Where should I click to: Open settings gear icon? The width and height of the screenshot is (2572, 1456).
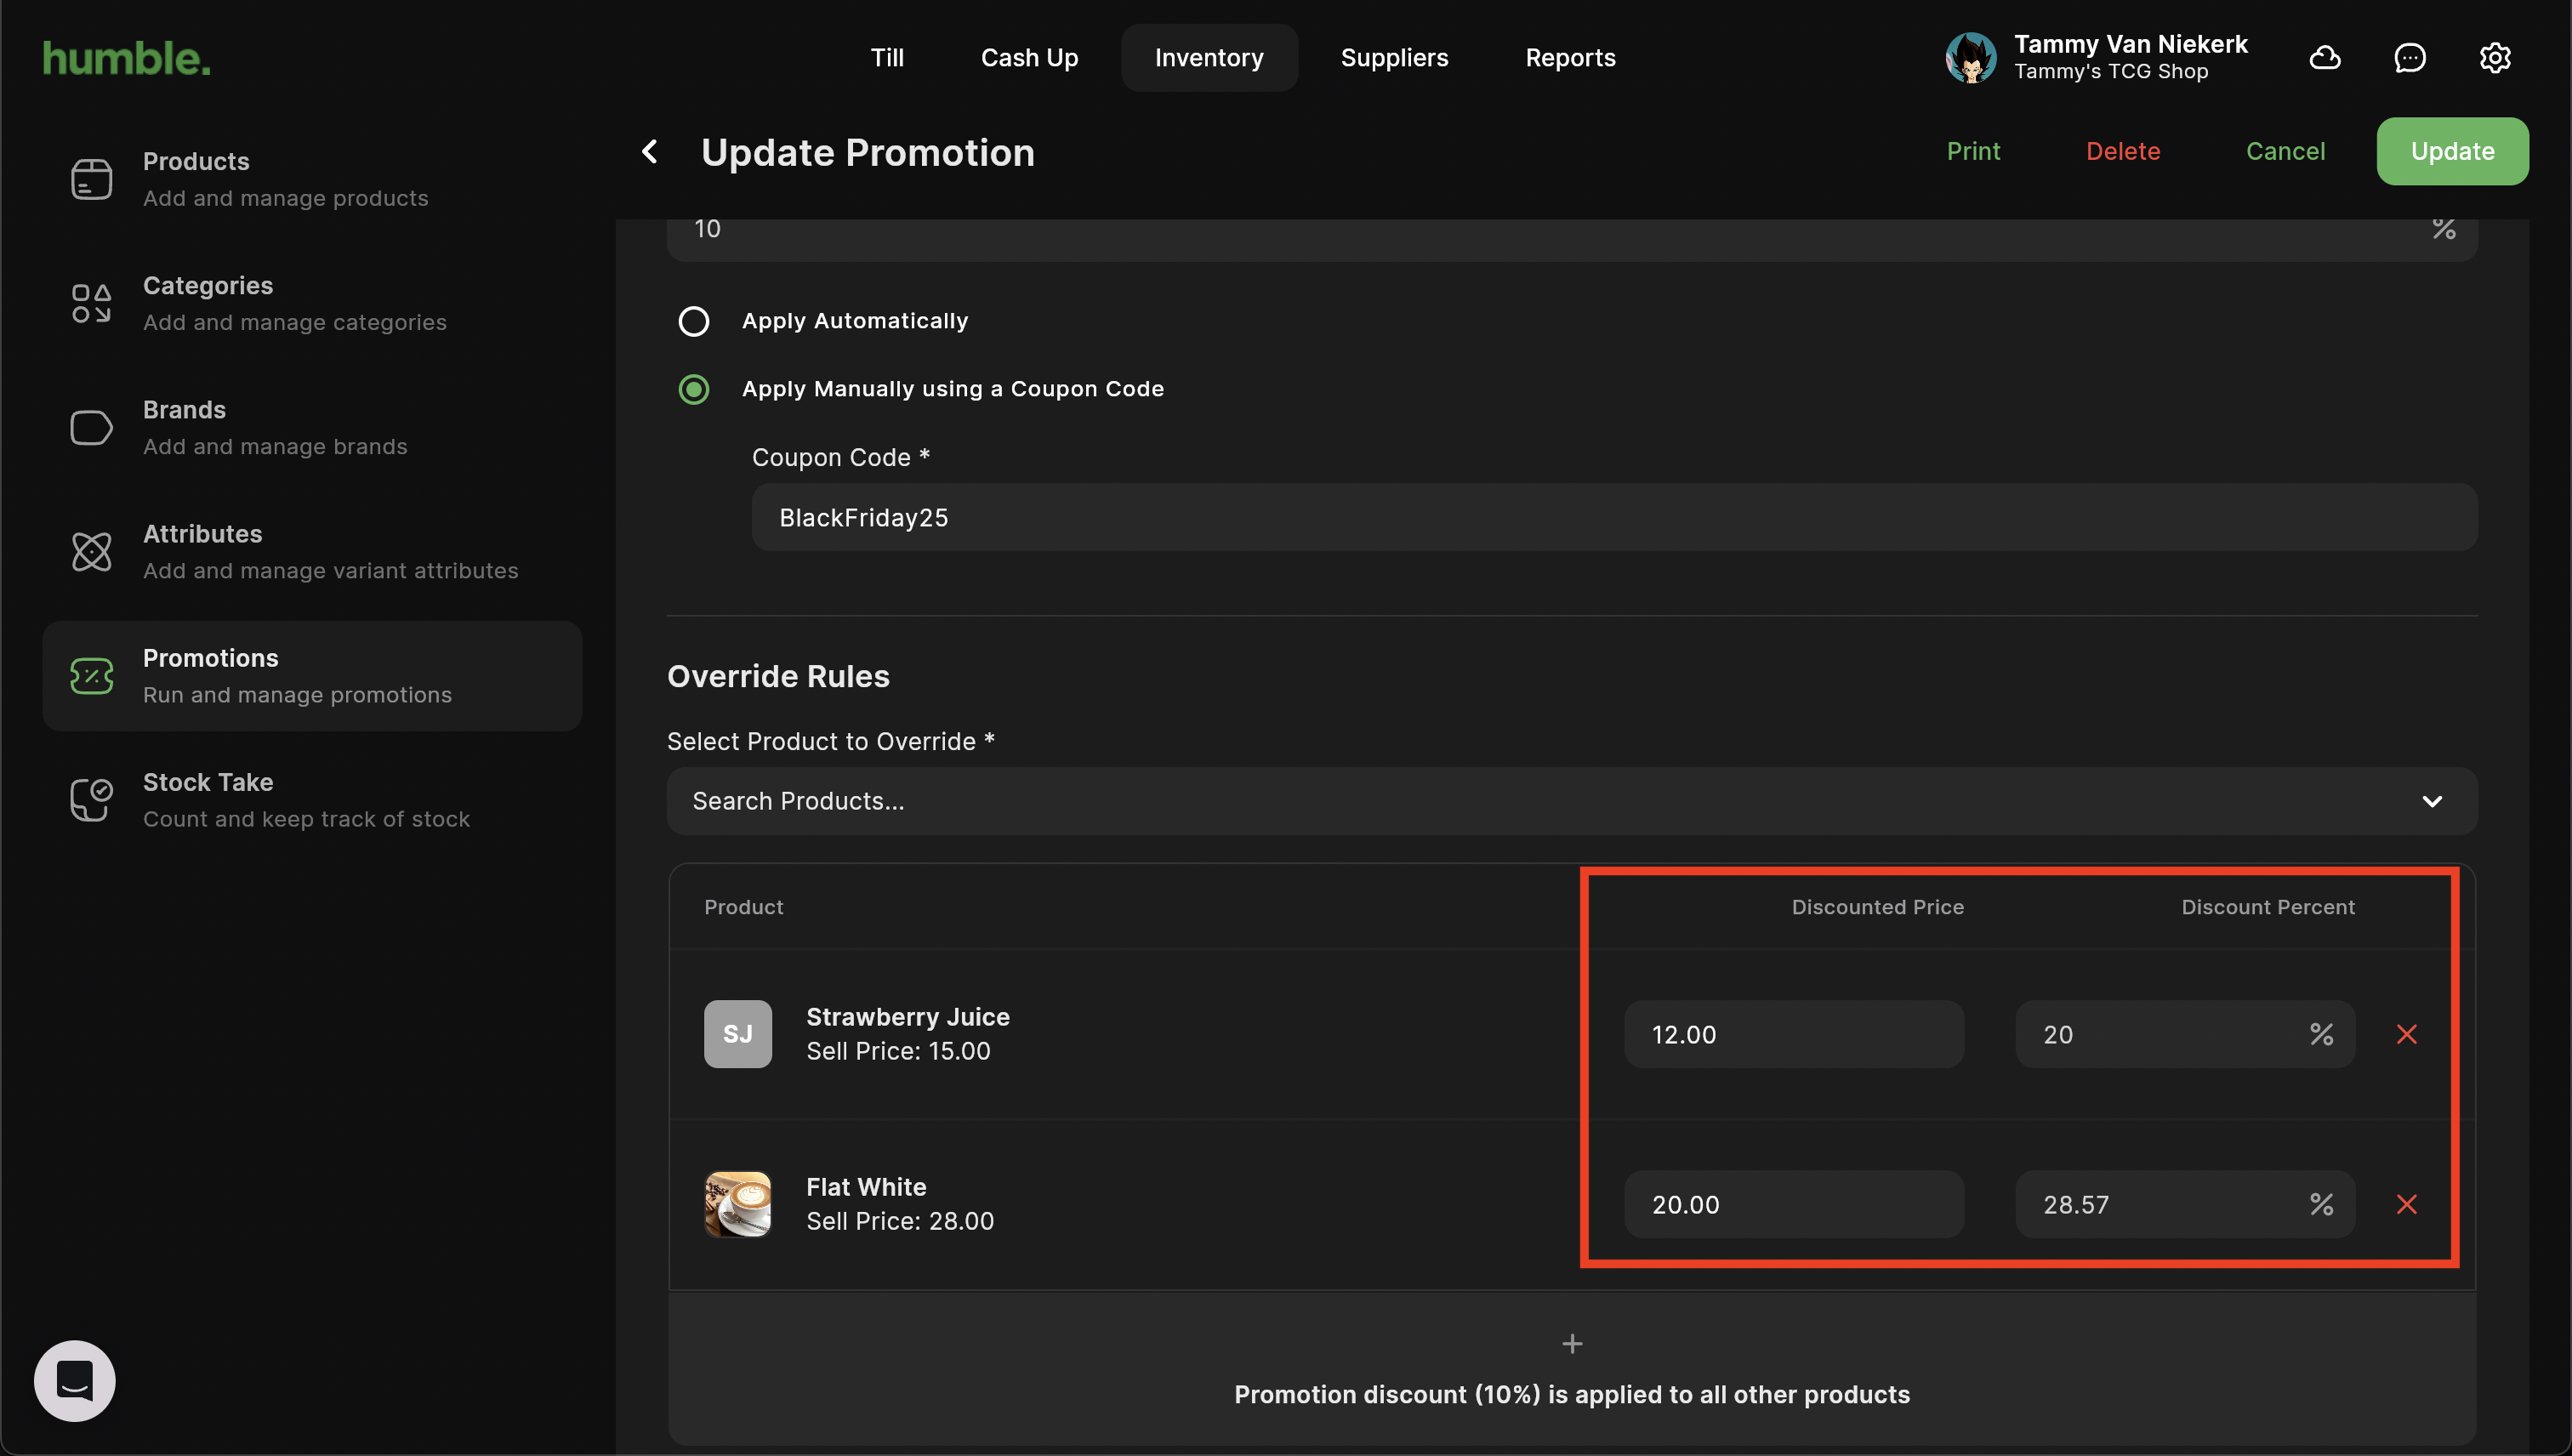click(x=2495, y=58)
